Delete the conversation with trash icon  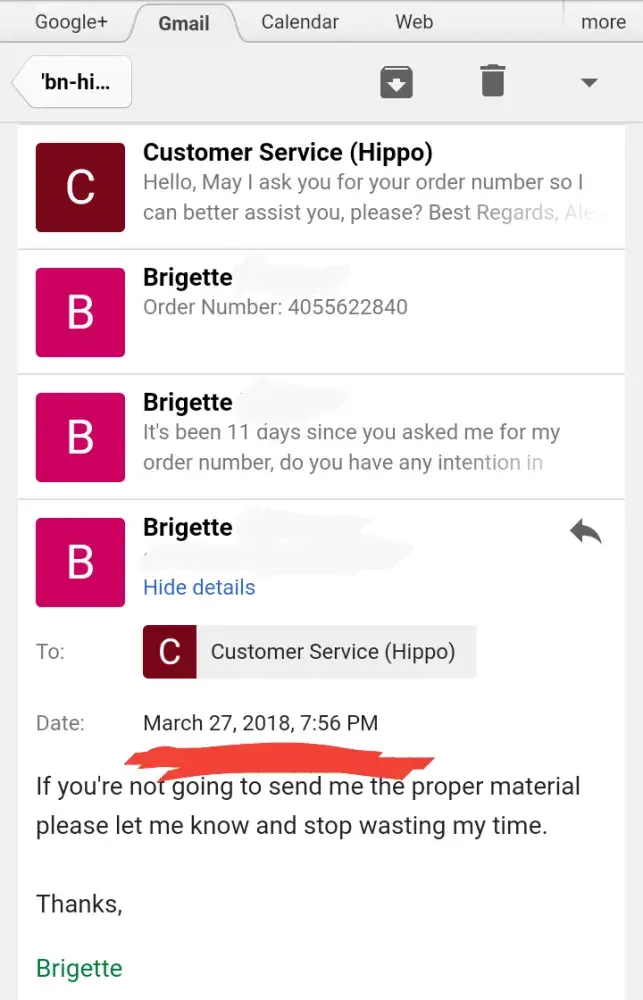click(x=493, y=81)
